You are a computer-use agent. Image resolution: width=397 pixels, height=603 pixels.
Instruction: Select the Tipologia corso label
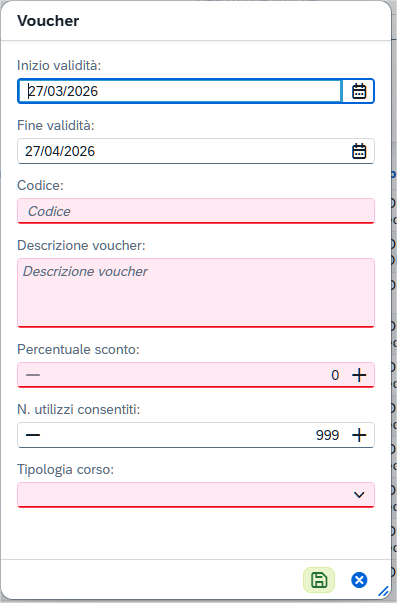coord(65,469)
